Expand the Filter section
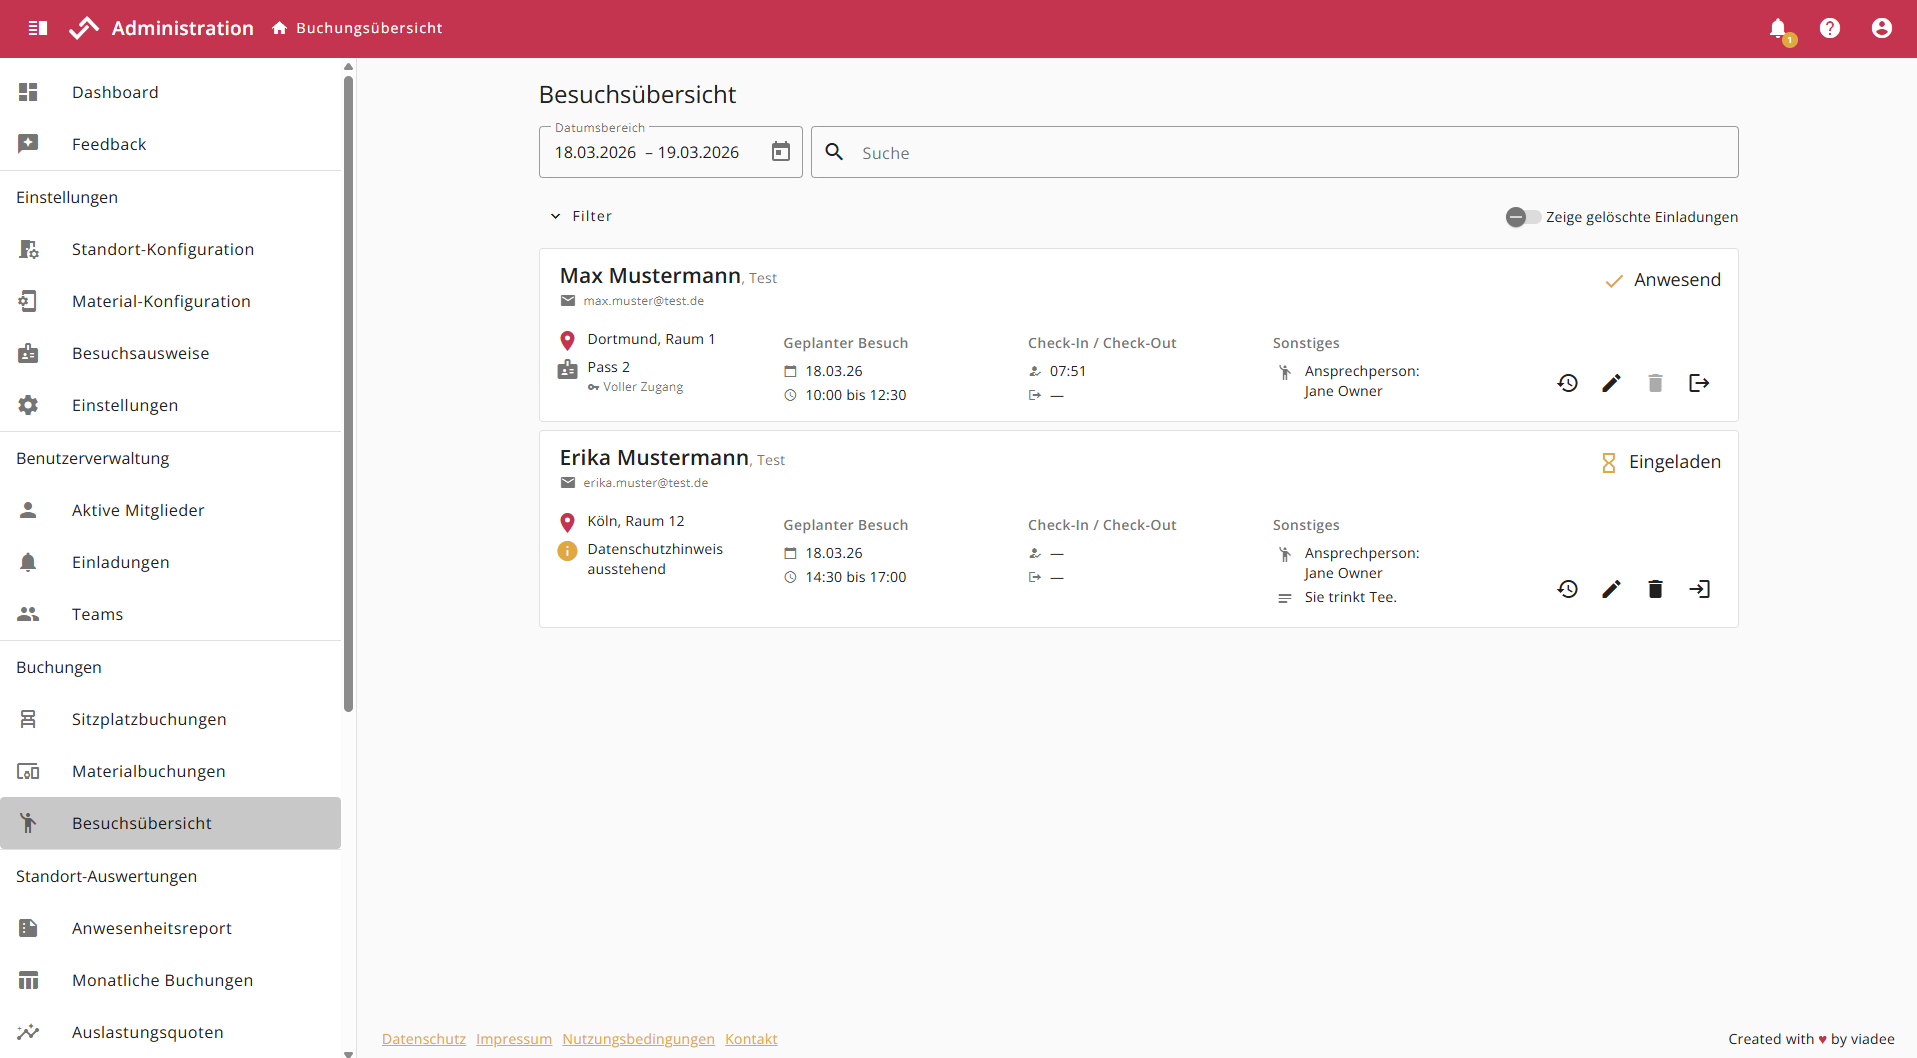Image resolution: width=1917 pixels, height=1058 pixels. click(x=581, y=216)
